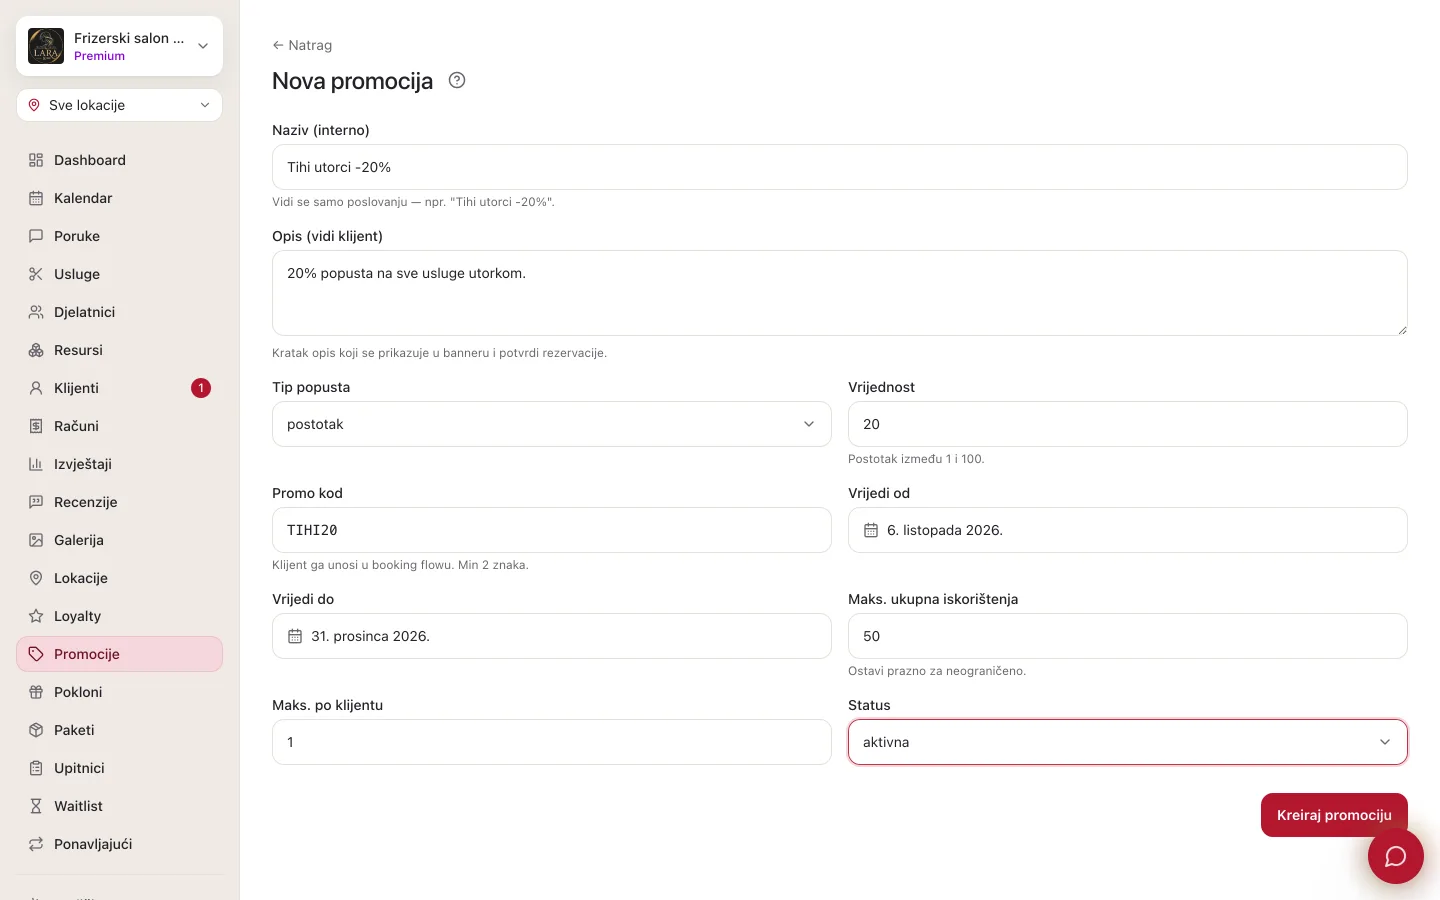Click the Recenzije review icon

(36, 502)
